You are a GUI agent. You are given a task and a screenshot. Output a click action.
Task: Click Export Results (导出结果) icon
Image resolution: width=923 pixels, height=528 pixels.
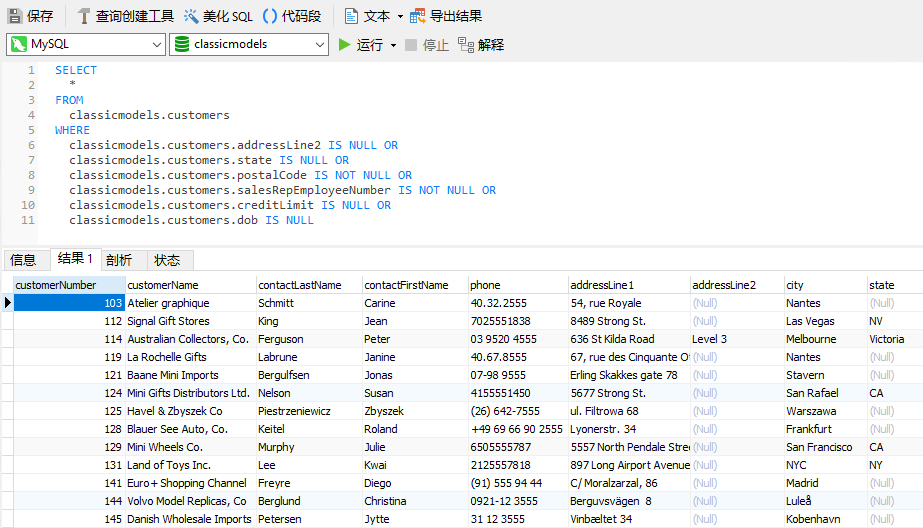pos(417,16)
